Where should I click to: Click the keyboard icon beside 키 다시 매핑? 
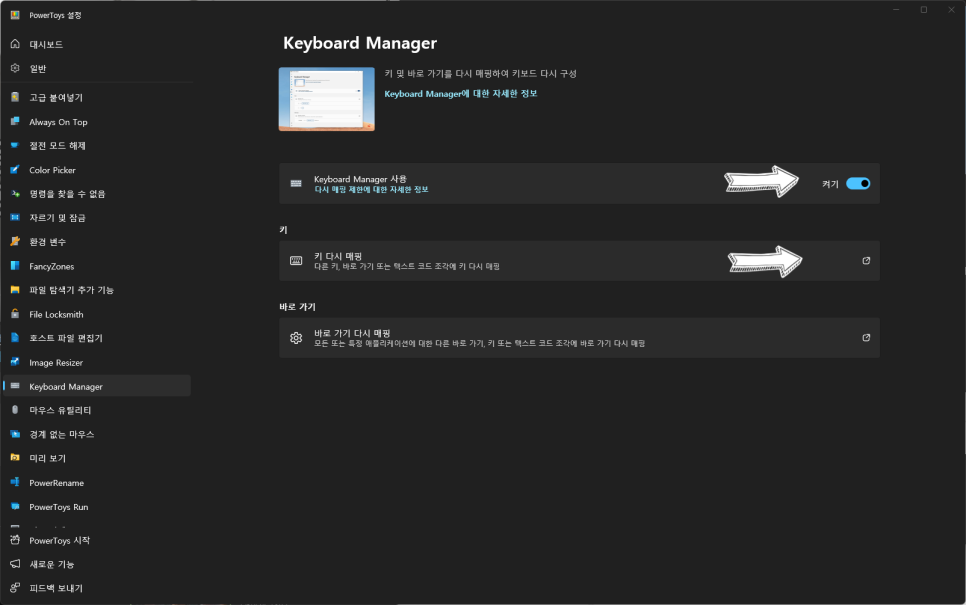[296, 261]
